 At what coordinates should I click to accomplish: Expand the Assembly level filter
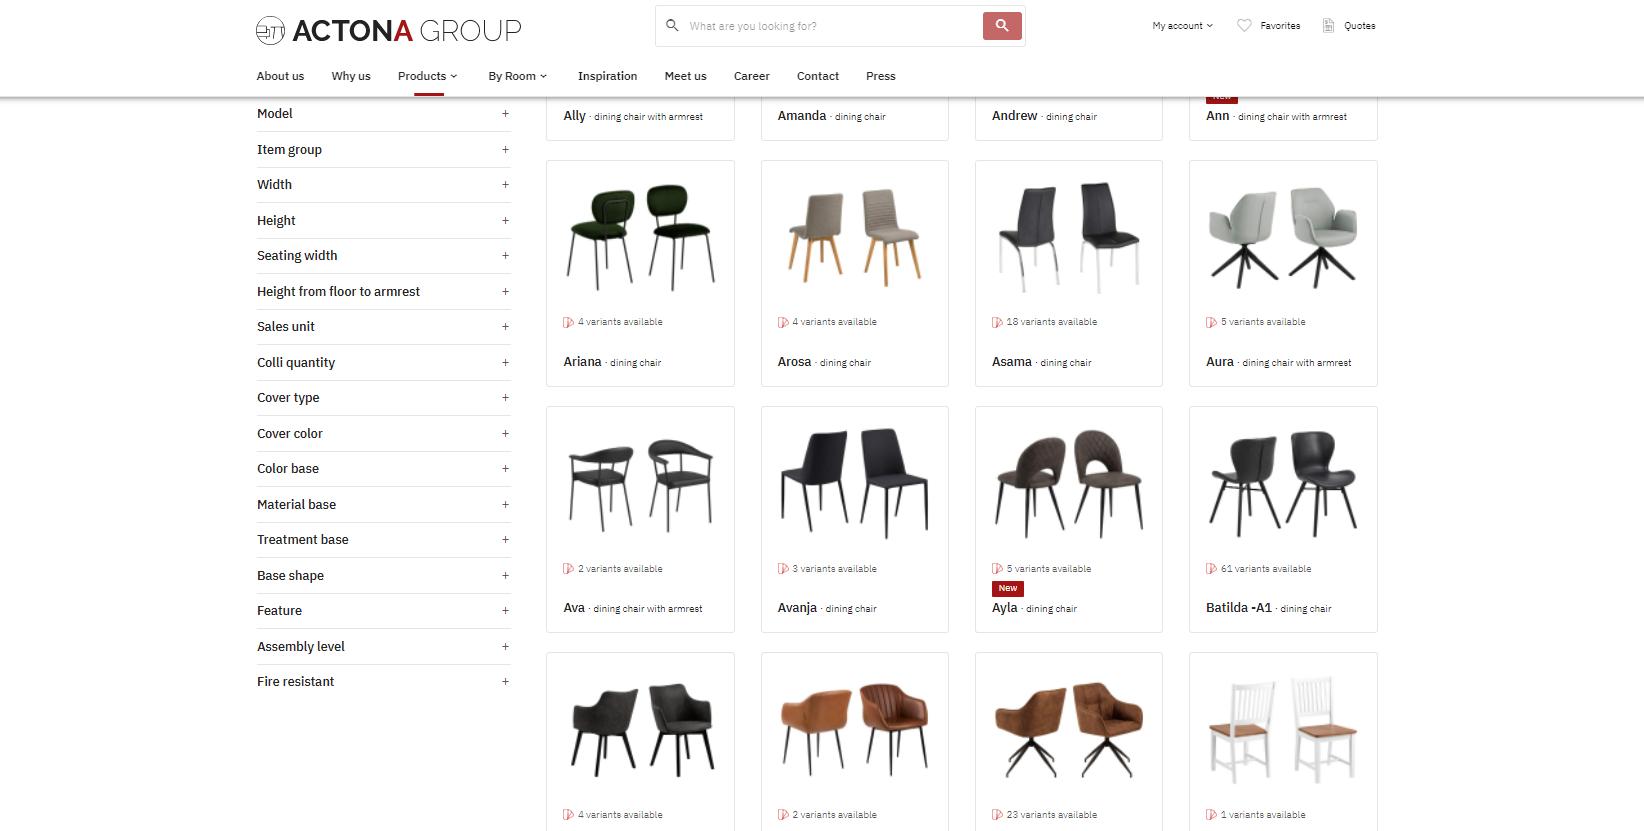383,647
